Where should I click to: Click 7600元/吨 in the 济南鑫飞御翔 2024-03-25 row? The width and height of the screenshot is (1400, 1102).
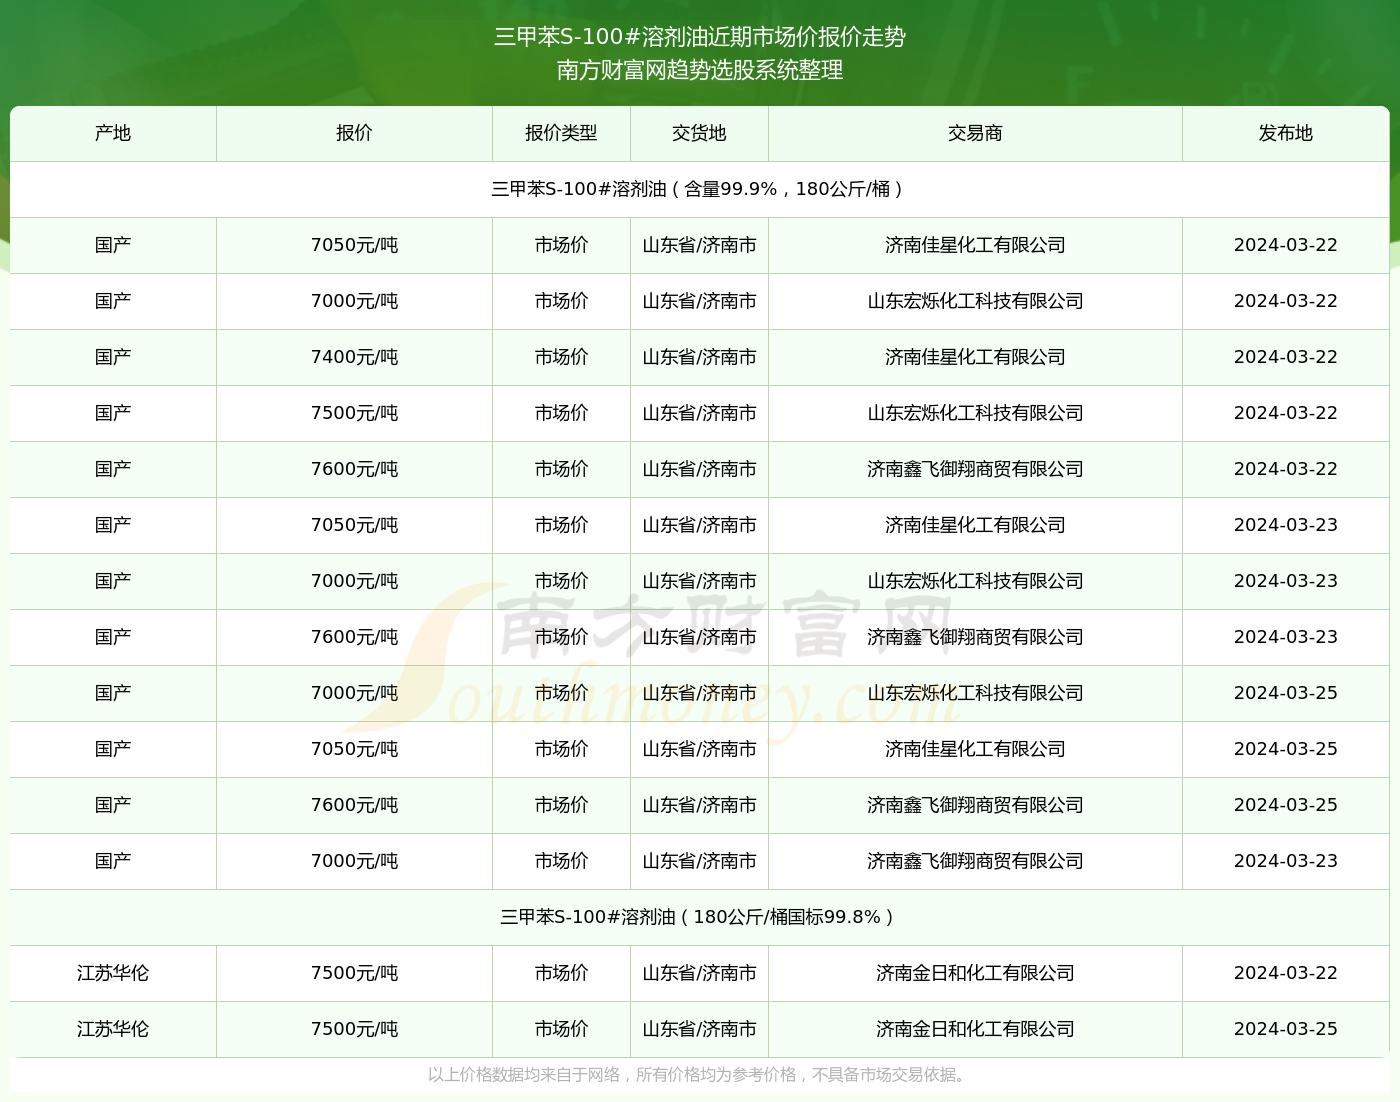point(354,805)
